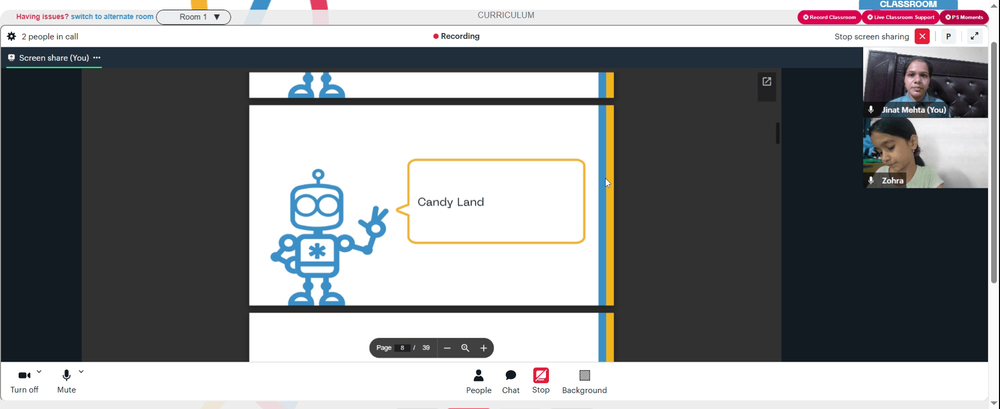Screen dimensions: 1000x409
Task: Open the CURRICULUM tab
Action: click(x=506, y=15)
